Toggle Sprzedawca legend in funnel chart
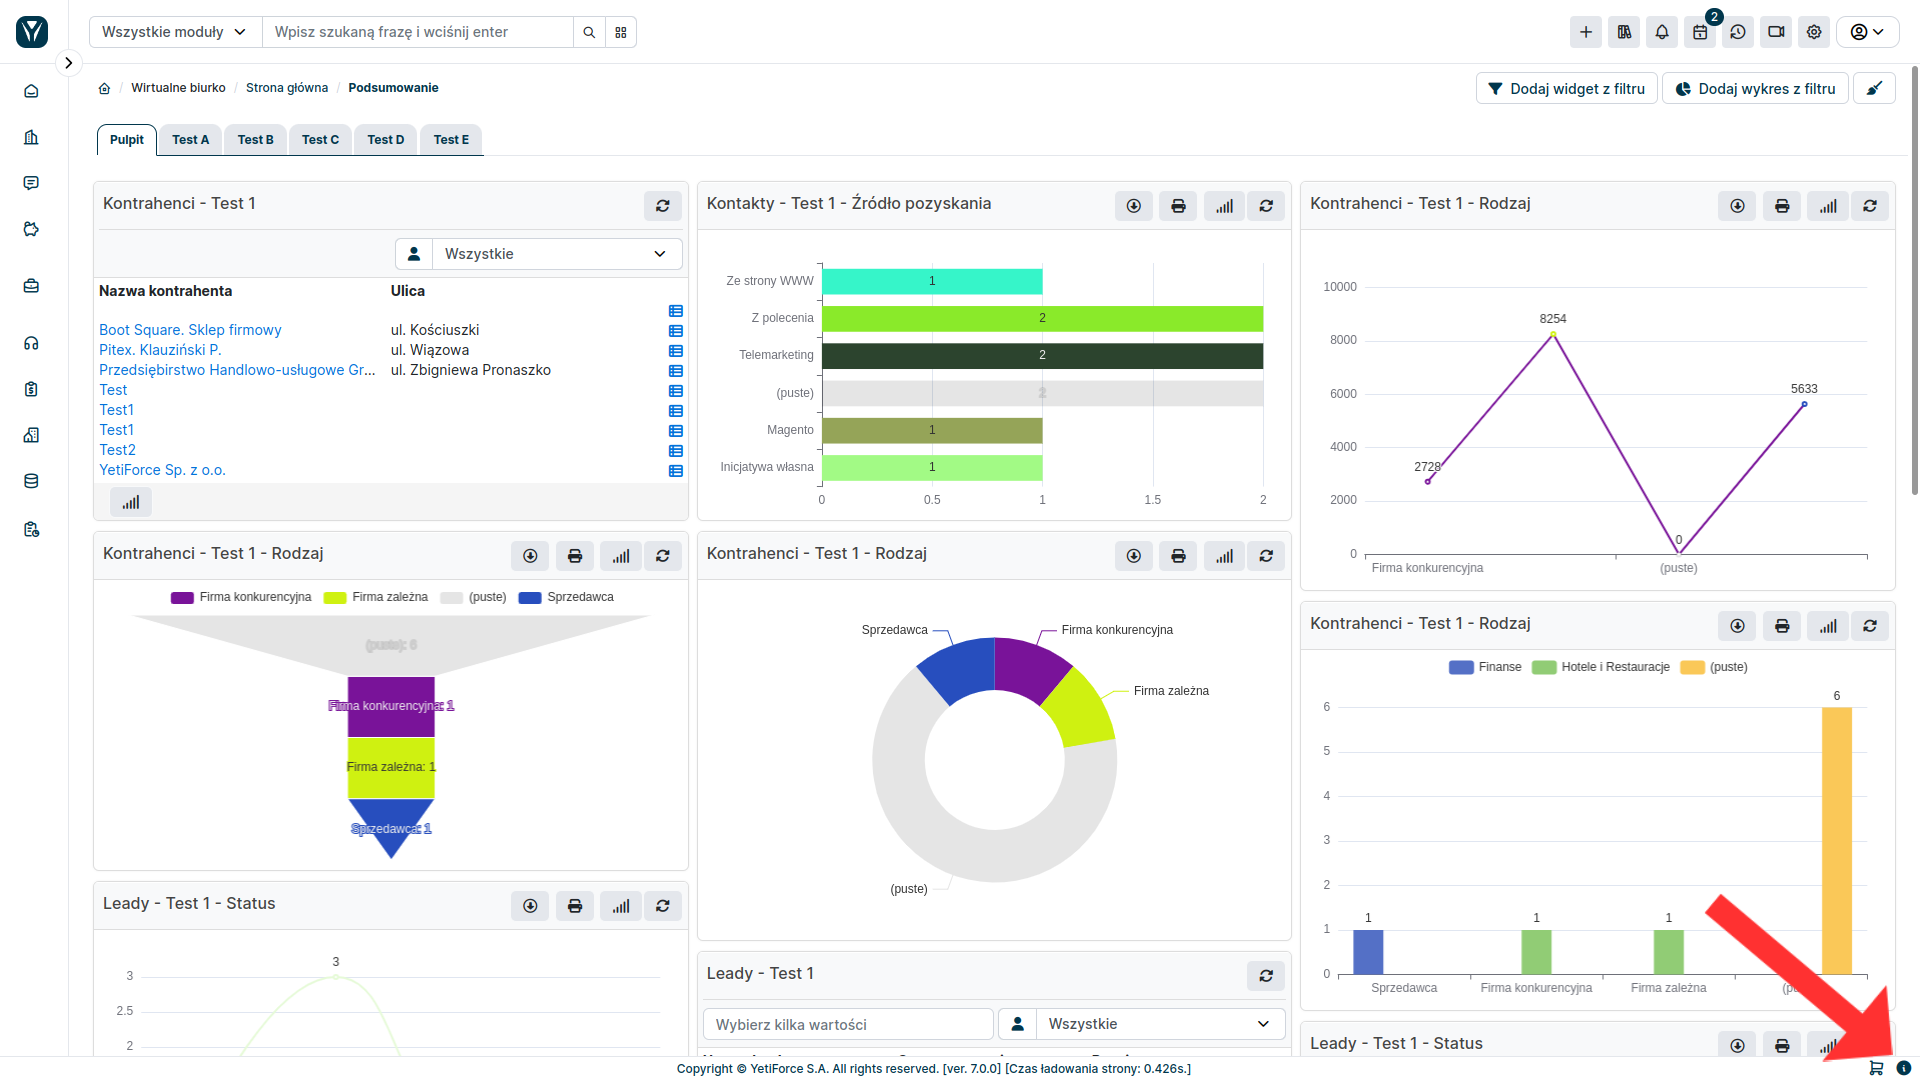Image resolution: width=1920 pixels, height=1080 pixels. coord(566,597)
